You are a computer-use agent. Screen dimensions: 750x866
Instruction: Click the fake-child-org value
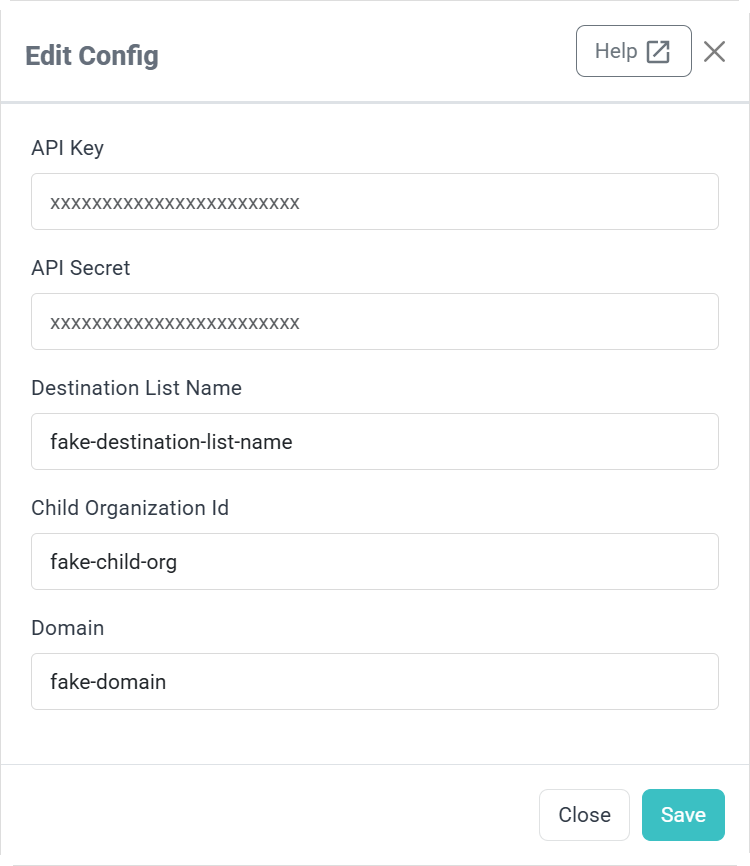[x=115, y=561]
